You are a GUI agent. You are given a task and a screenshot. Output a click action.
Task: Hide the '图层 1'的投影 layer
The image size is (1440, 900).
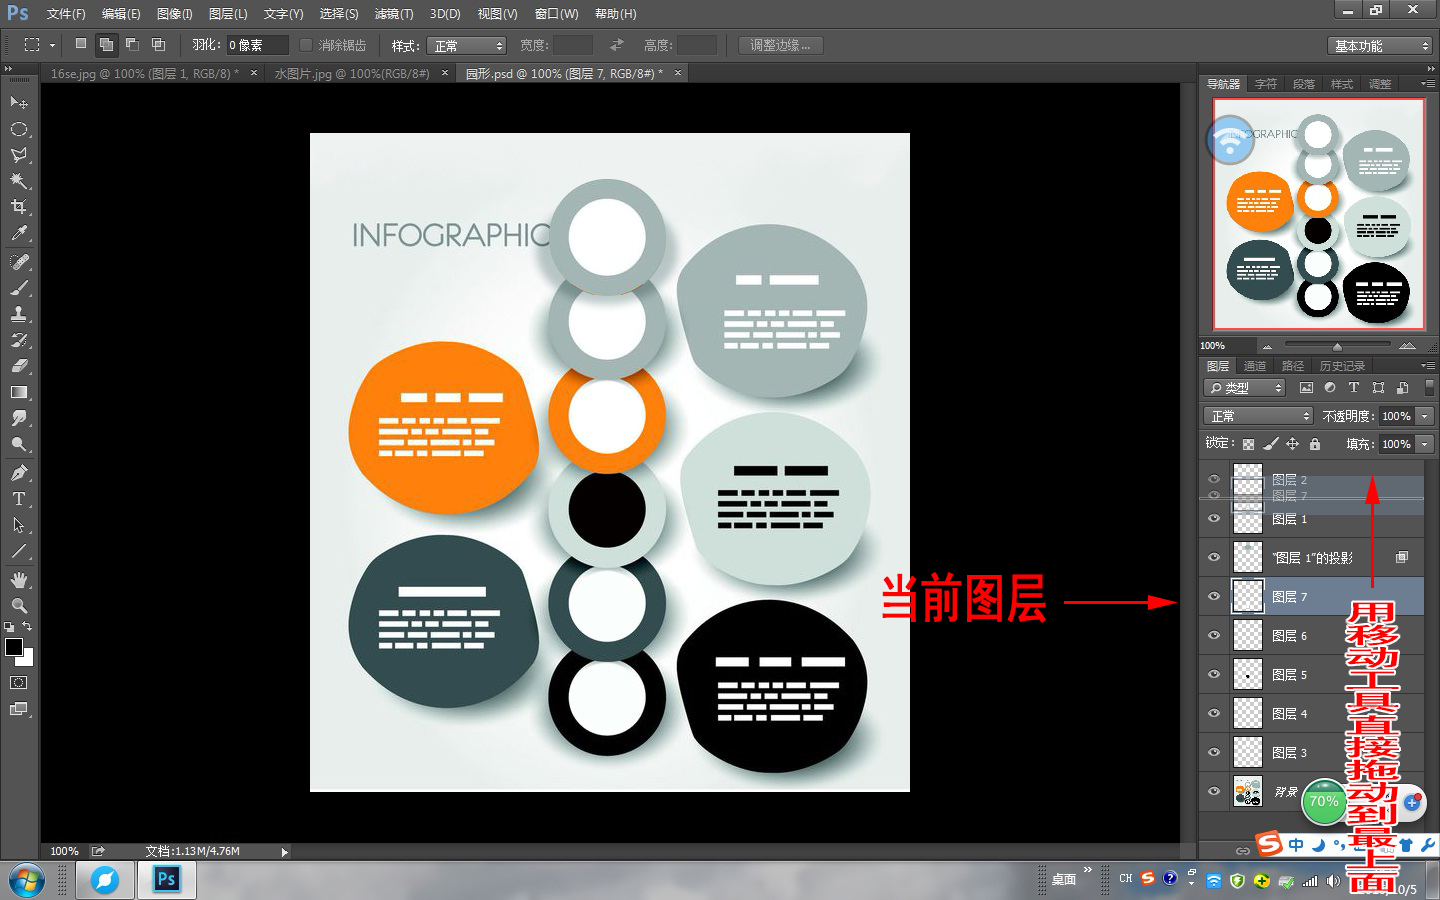tap(1214, 558)
